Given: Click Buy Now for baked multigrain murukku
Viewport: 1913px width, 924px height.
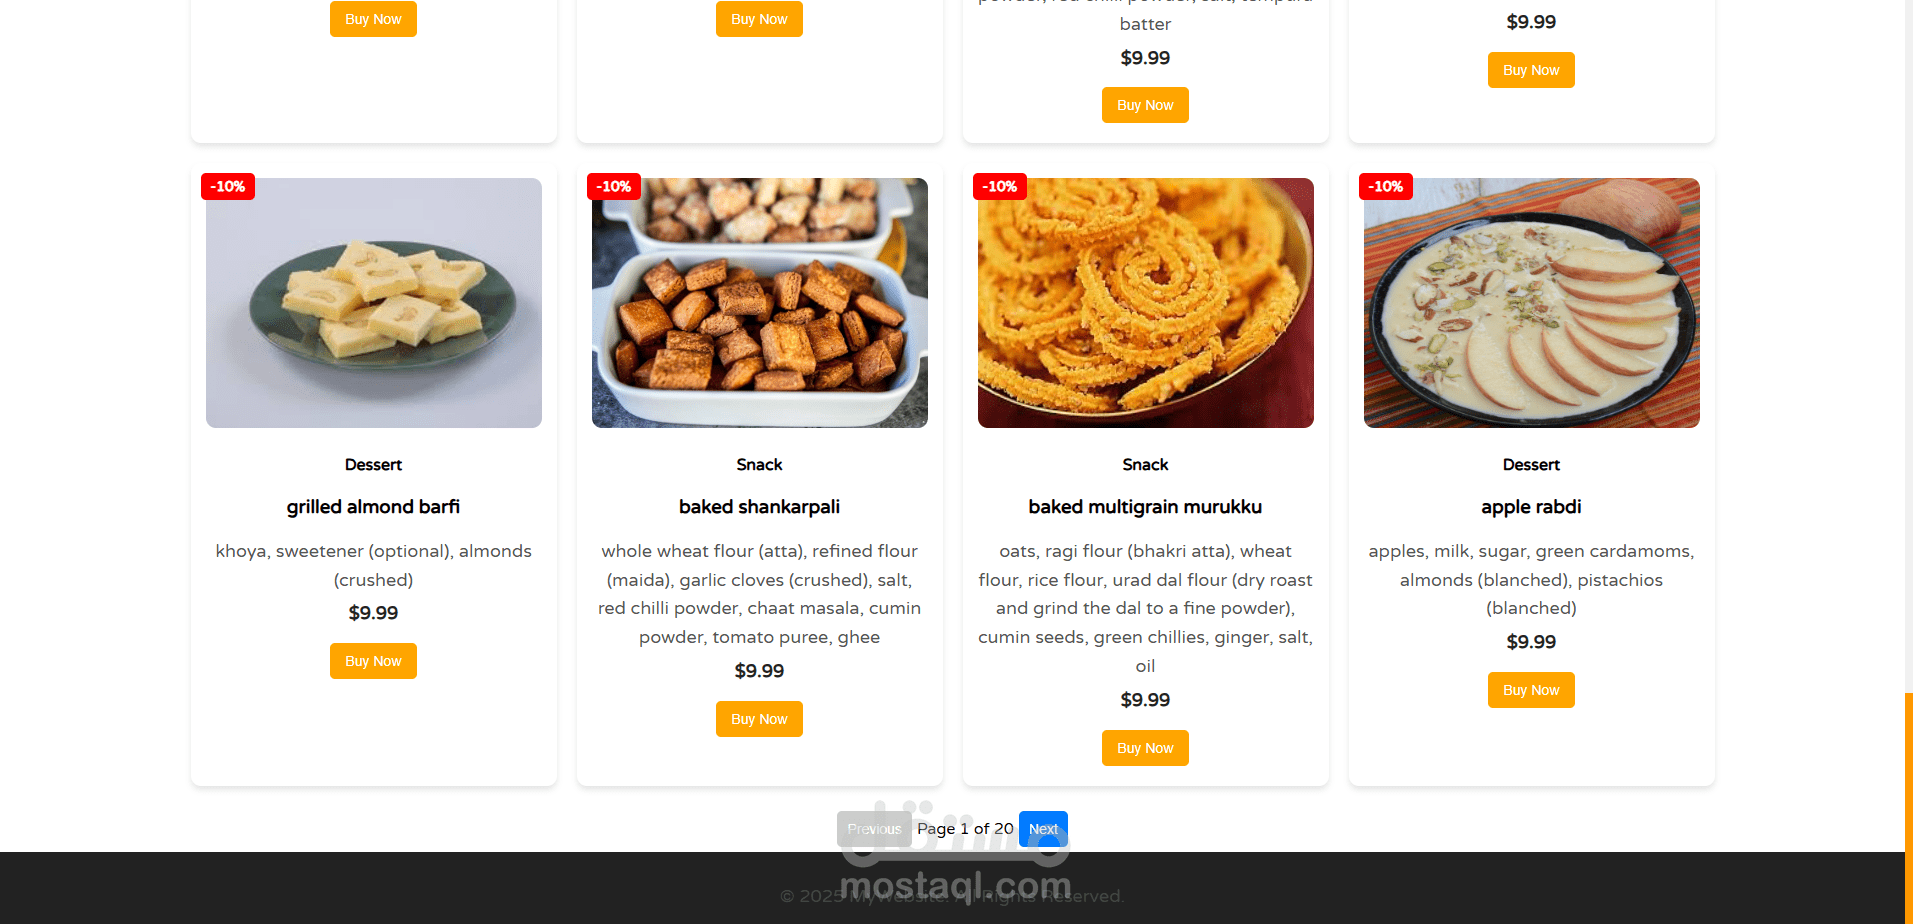Looking at the screenshot, I should [x=1145, y=748].
